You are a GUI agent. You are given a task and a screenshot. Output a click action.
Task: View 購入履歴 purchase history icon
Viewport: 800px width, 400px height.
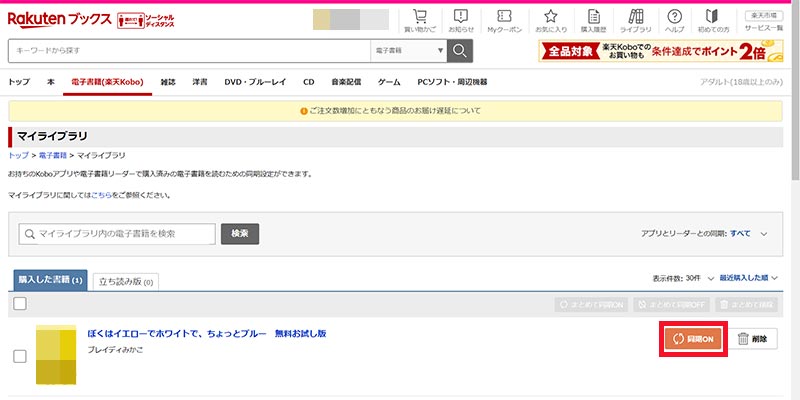pyautogui.click(x=594, y=21)
